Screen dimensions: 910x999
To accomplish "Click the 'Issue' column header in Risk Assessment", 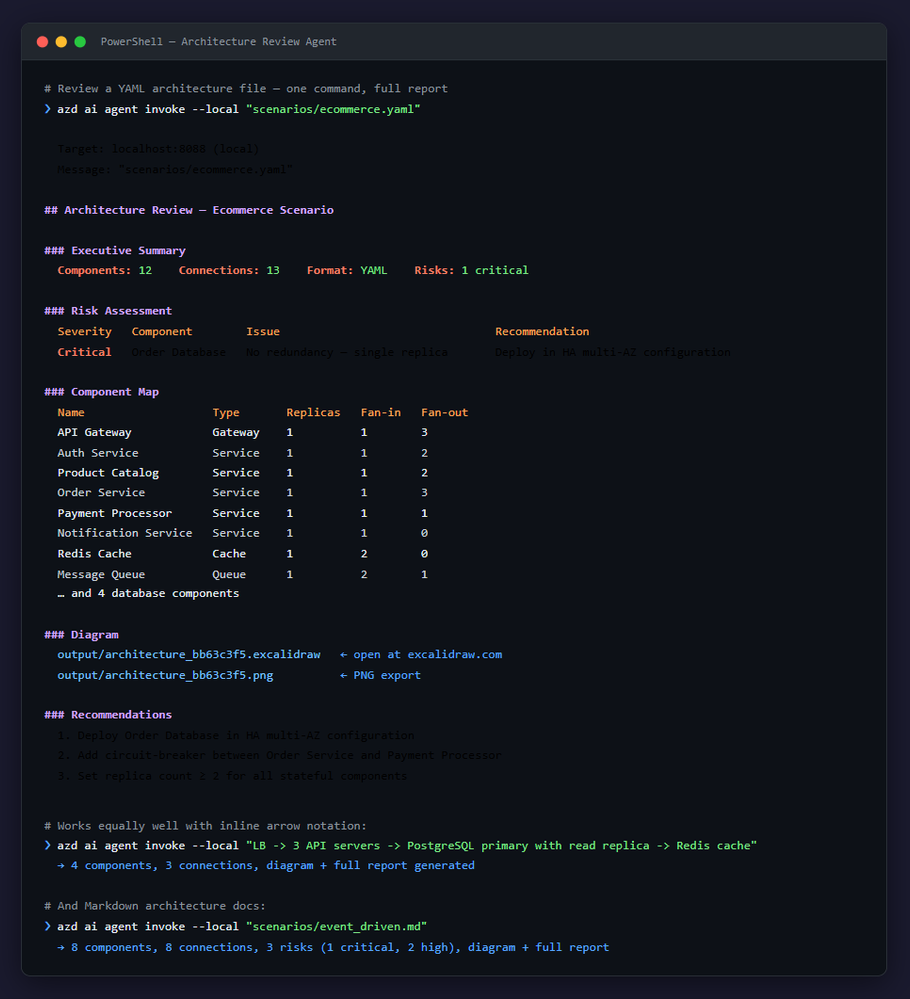I will pyautogui.click(x=263, y=331).
